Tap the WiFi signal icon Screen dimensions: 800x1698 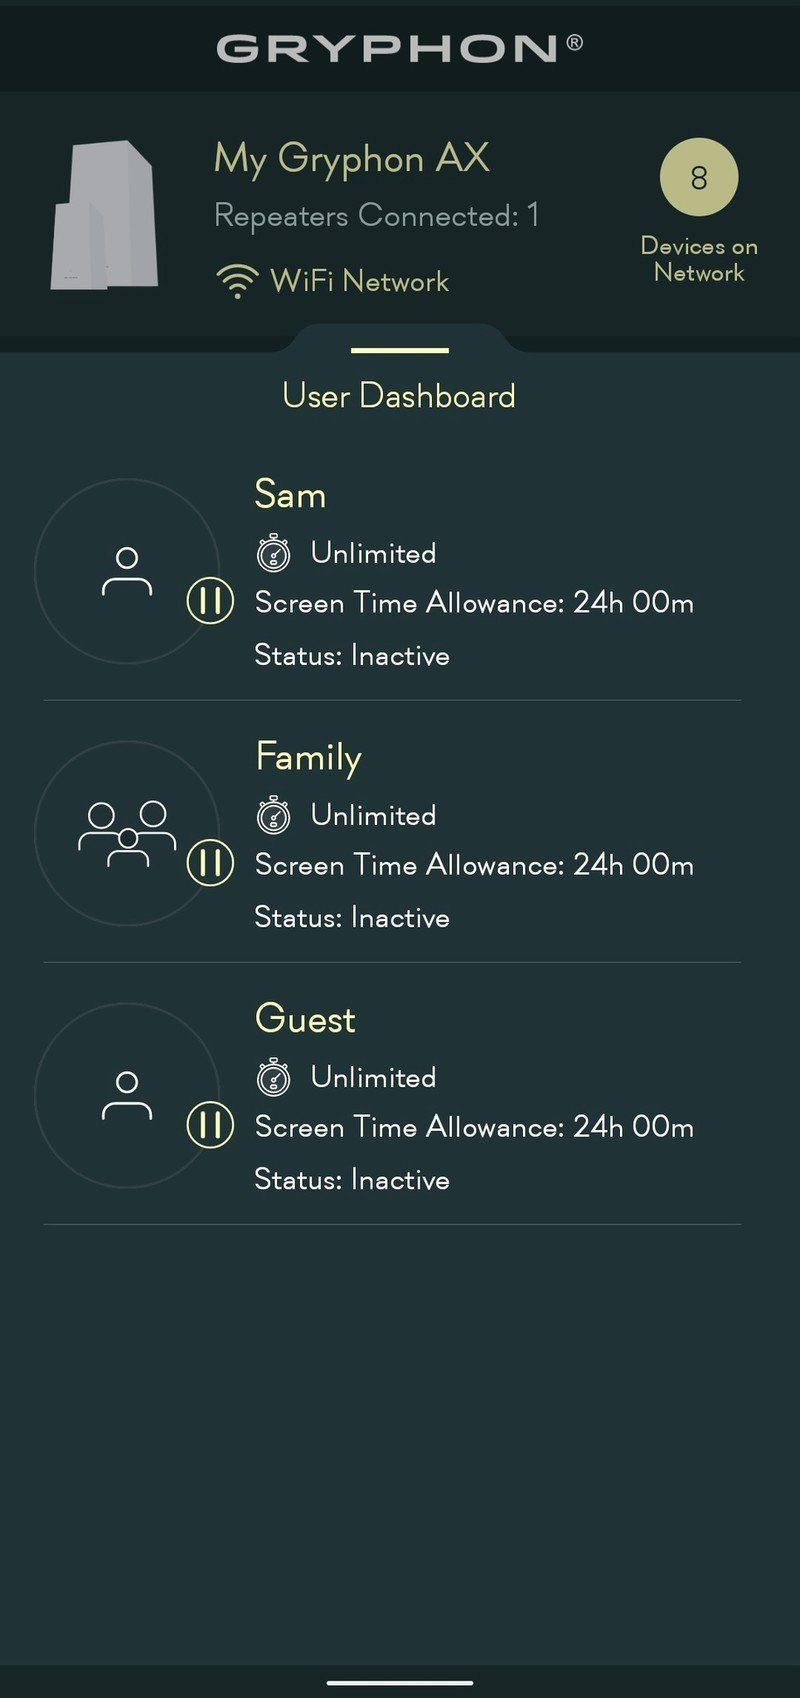coord(236,281)
